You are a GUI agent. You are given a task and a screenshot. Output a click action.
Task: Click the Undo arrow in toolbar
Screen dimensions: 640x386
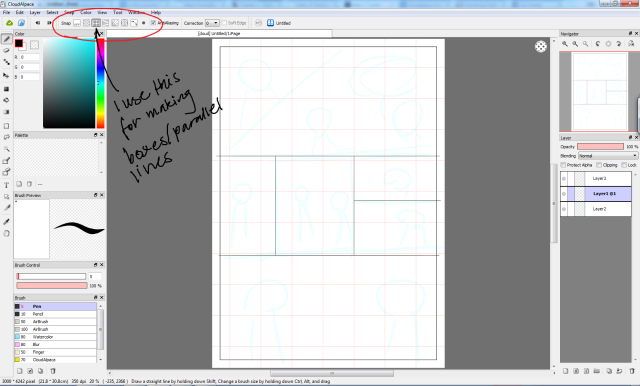tap(38, 23)
